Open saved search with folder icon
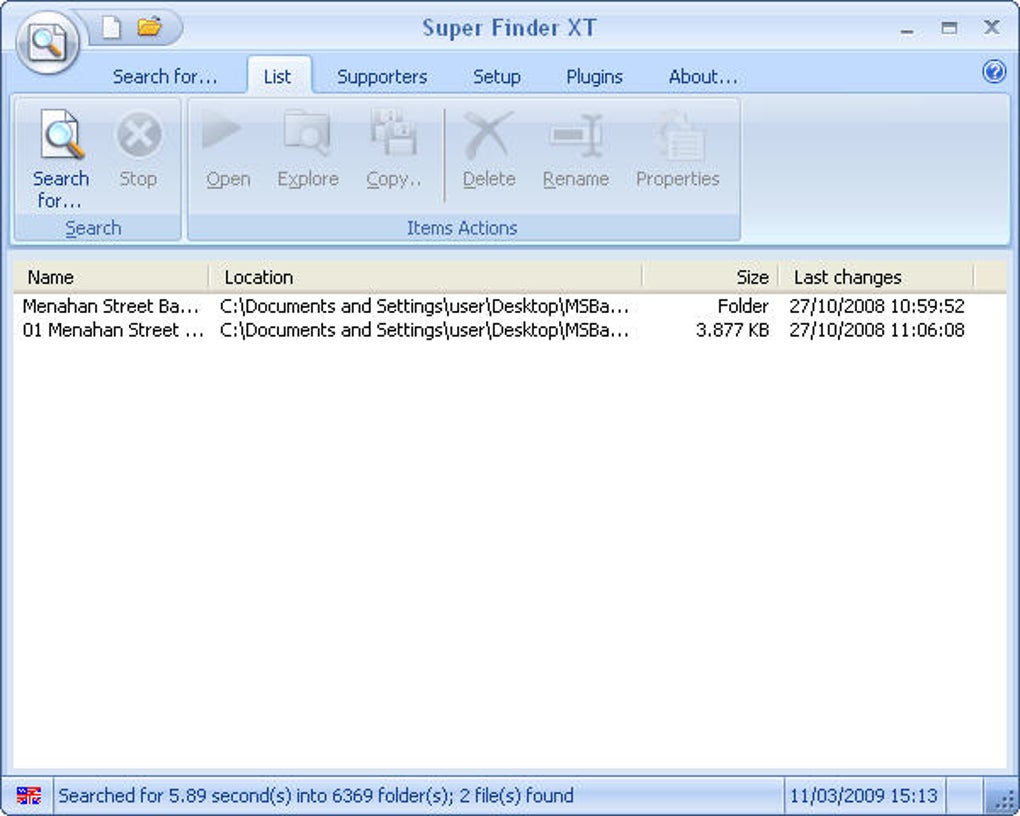The width and height of the screenshot is (1020, 816). click(x=149, y=27)
